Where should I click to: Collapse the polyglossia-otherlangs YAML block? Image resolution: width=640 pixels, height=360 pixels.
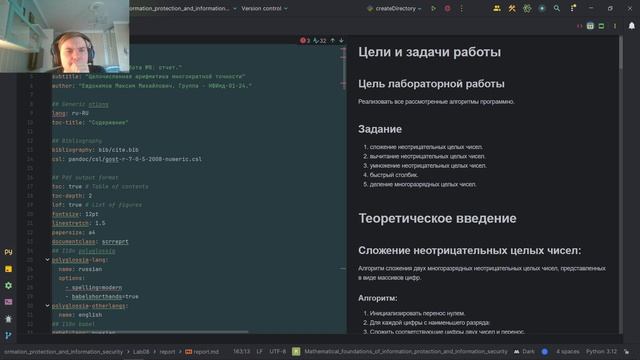click(47, 305)
